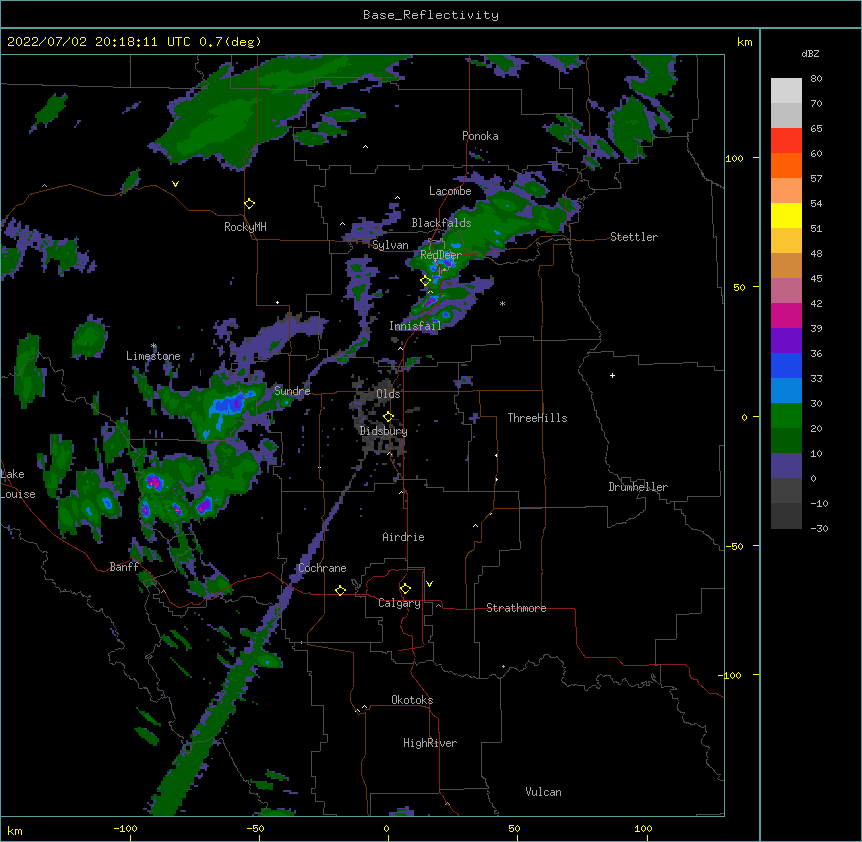Click the Blackfalds city label

click(441, 223)
